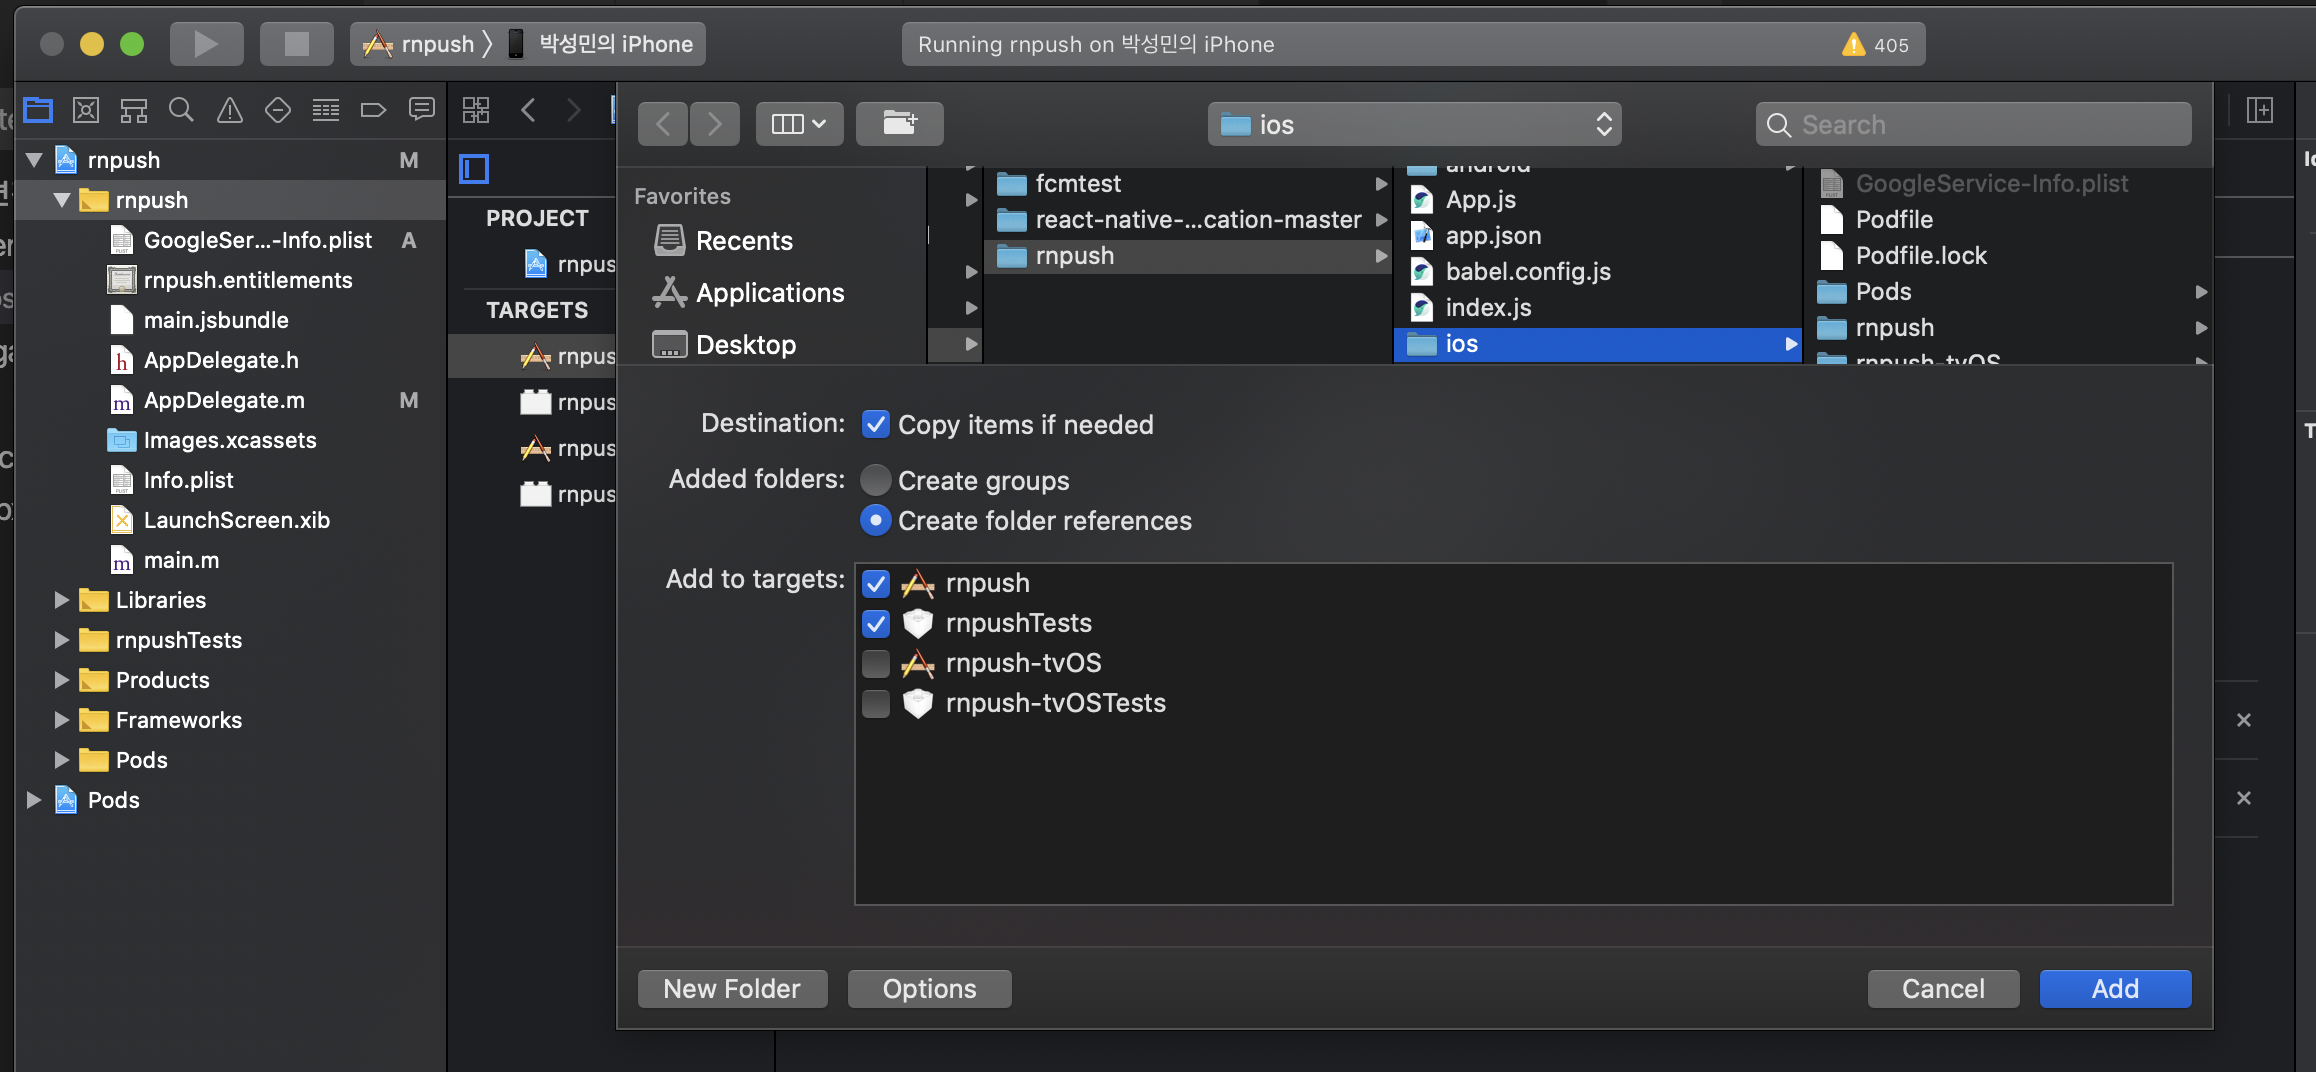Check the rnpush-tvOS target checkbox
The width and height of the screenshot is (2316, 1072).
[876, 663]
